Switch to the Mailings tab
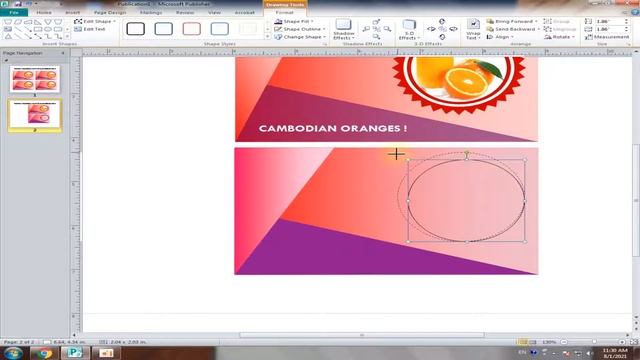 click(x=151, y=13)
